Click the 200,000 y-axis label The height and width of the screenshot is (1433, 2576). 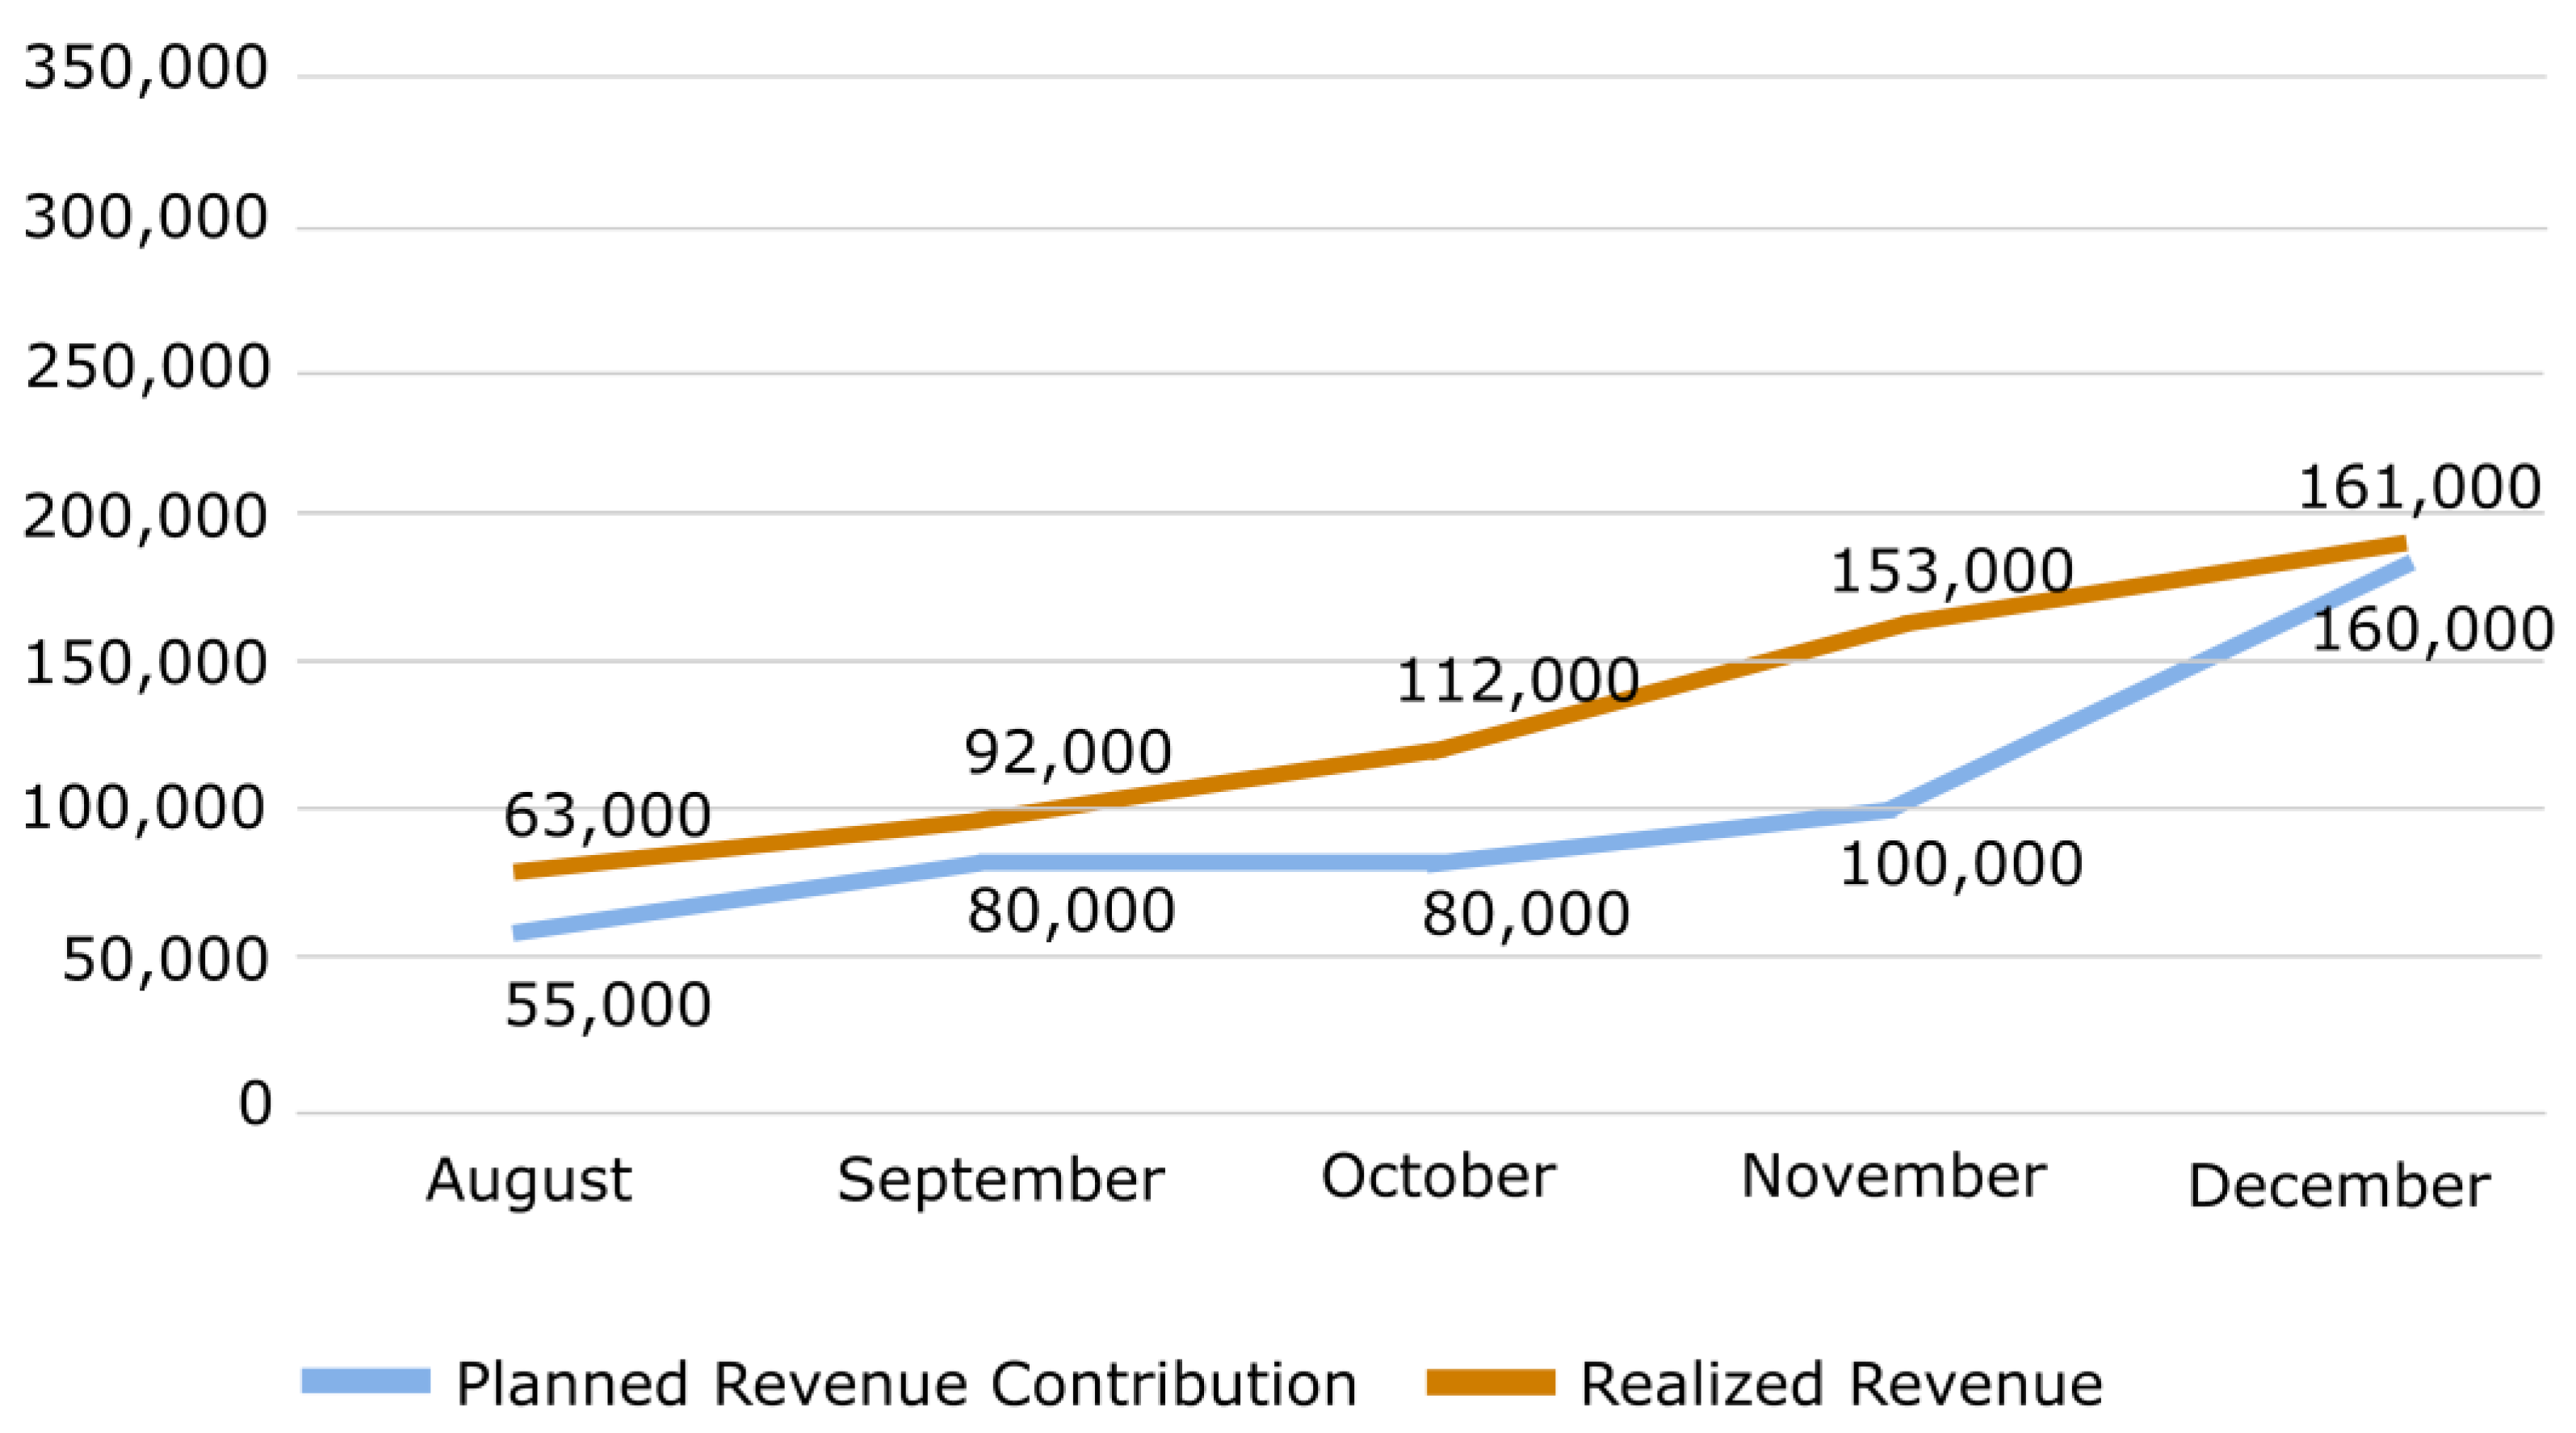click(x=146, y=517)
